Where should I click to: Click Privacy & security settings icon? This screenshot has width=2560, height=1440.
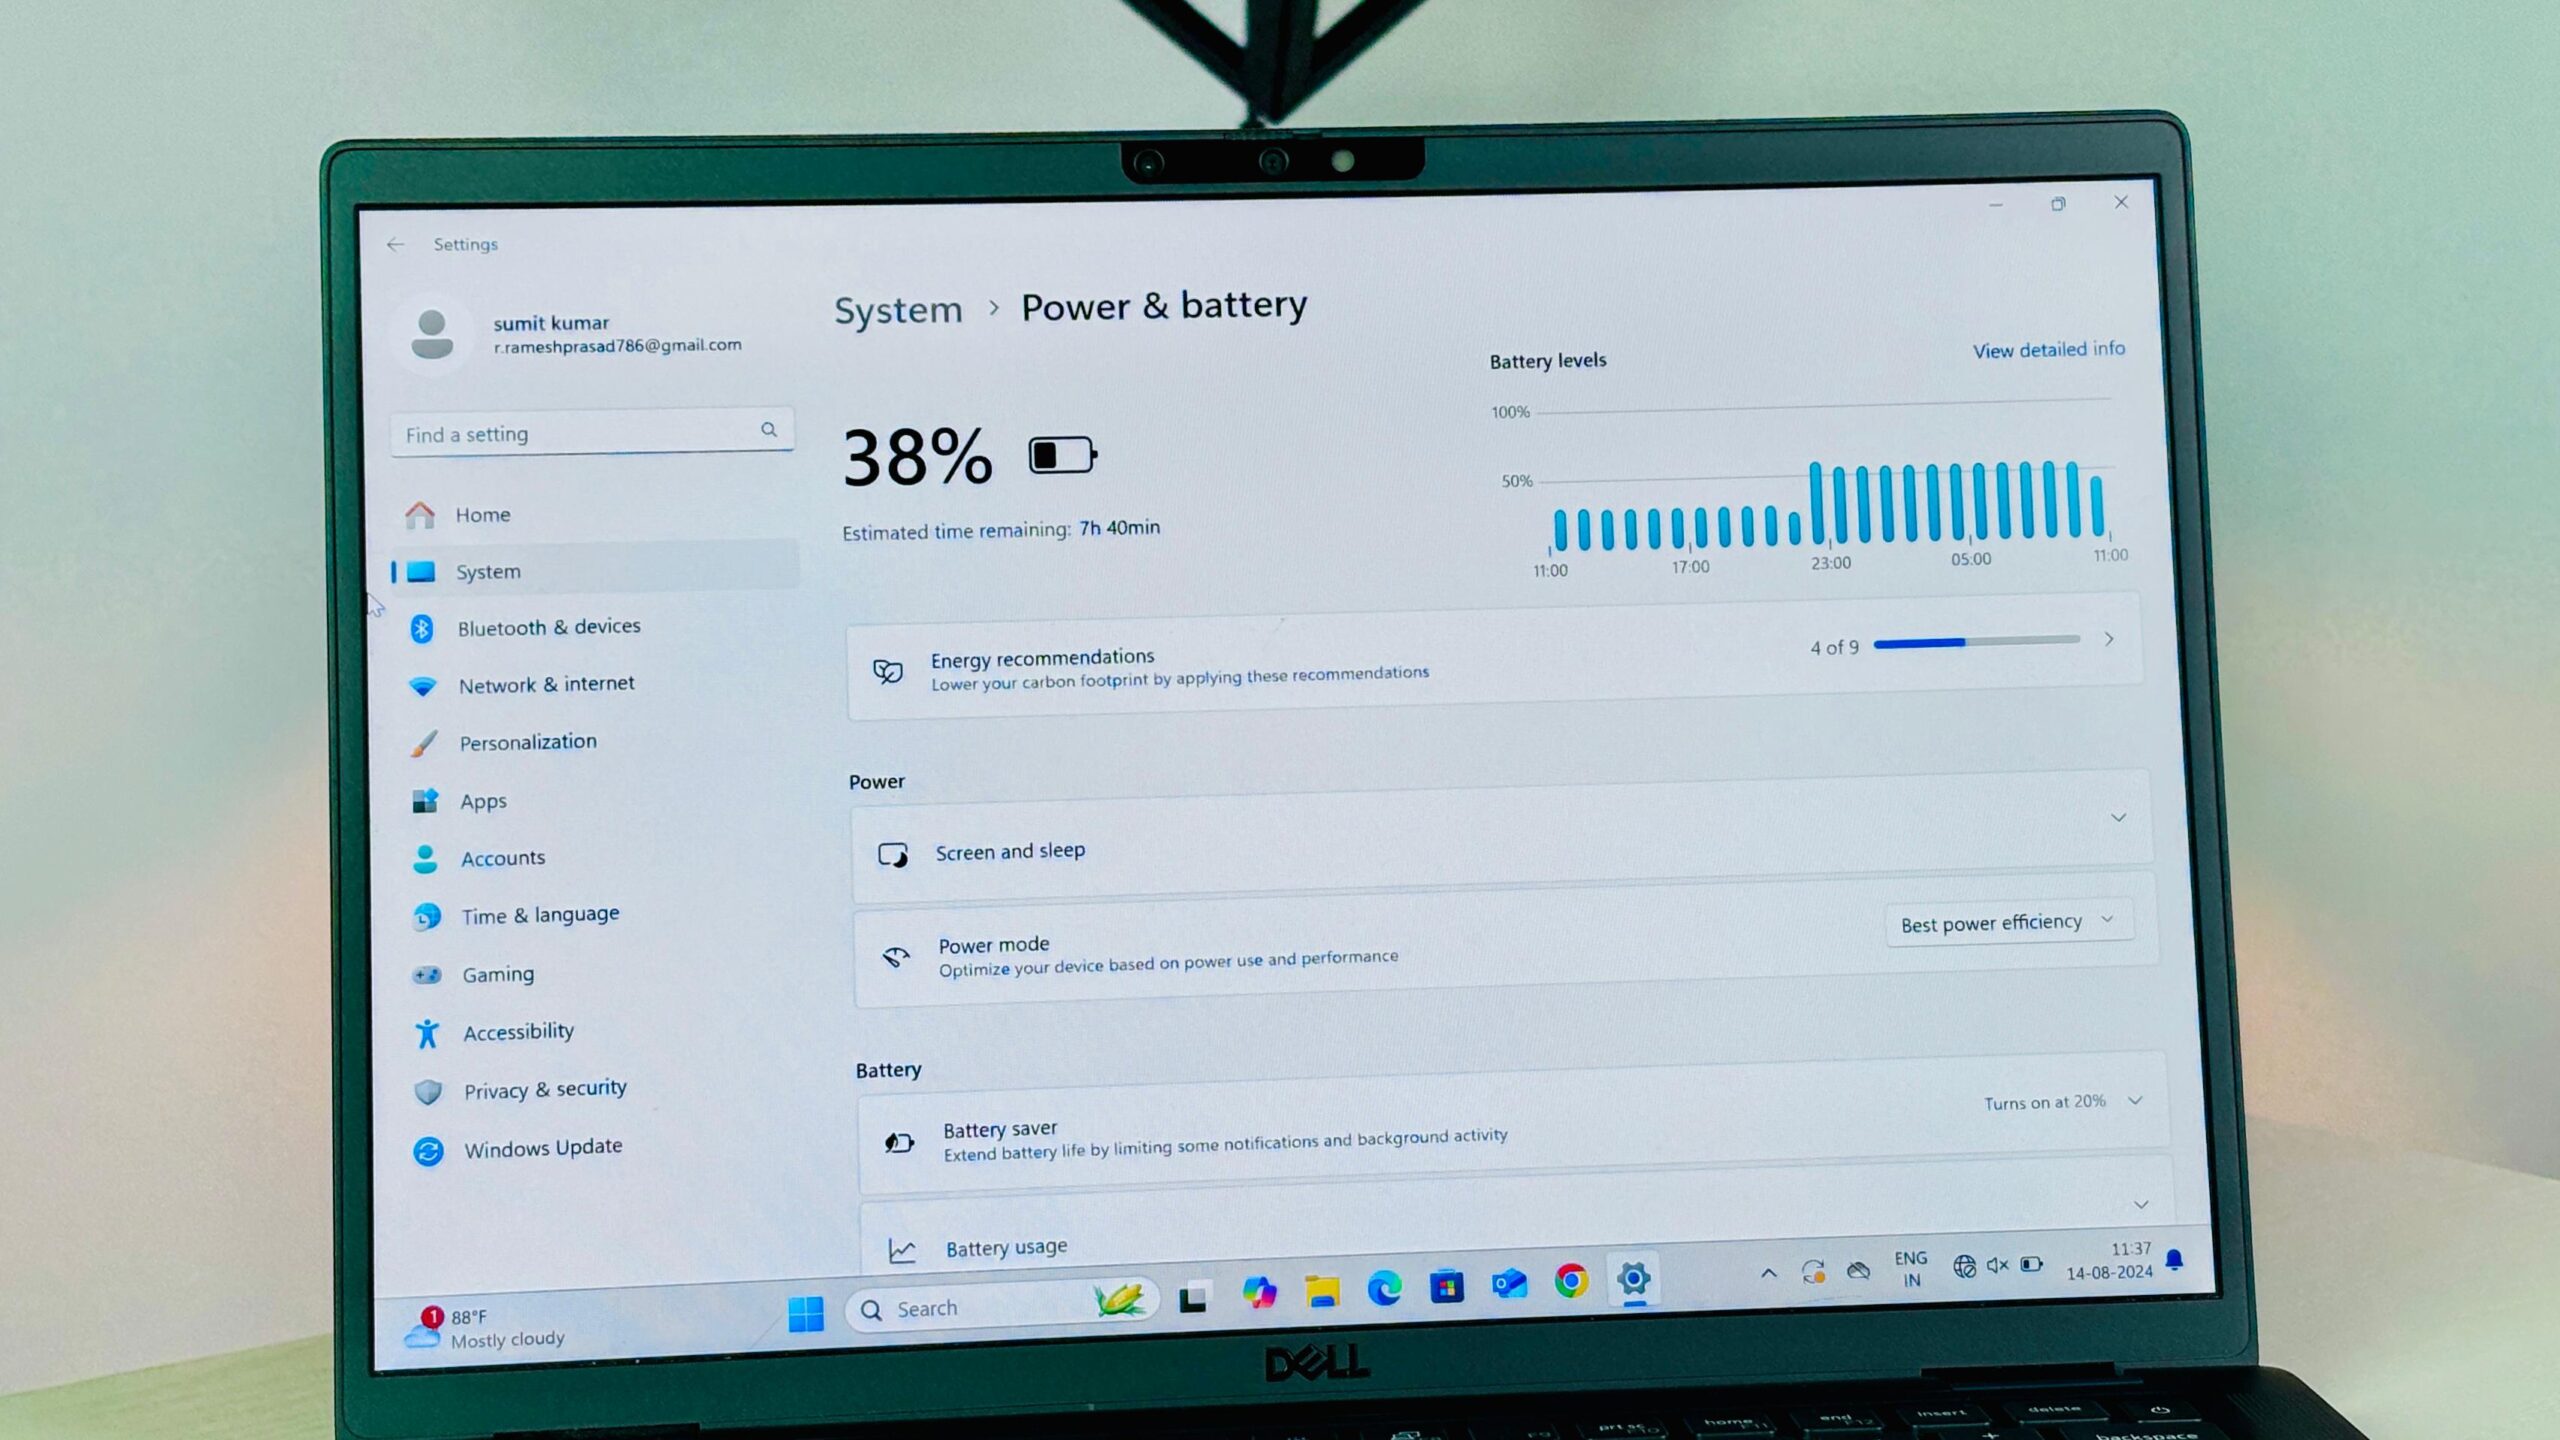tap(427, 1088)
